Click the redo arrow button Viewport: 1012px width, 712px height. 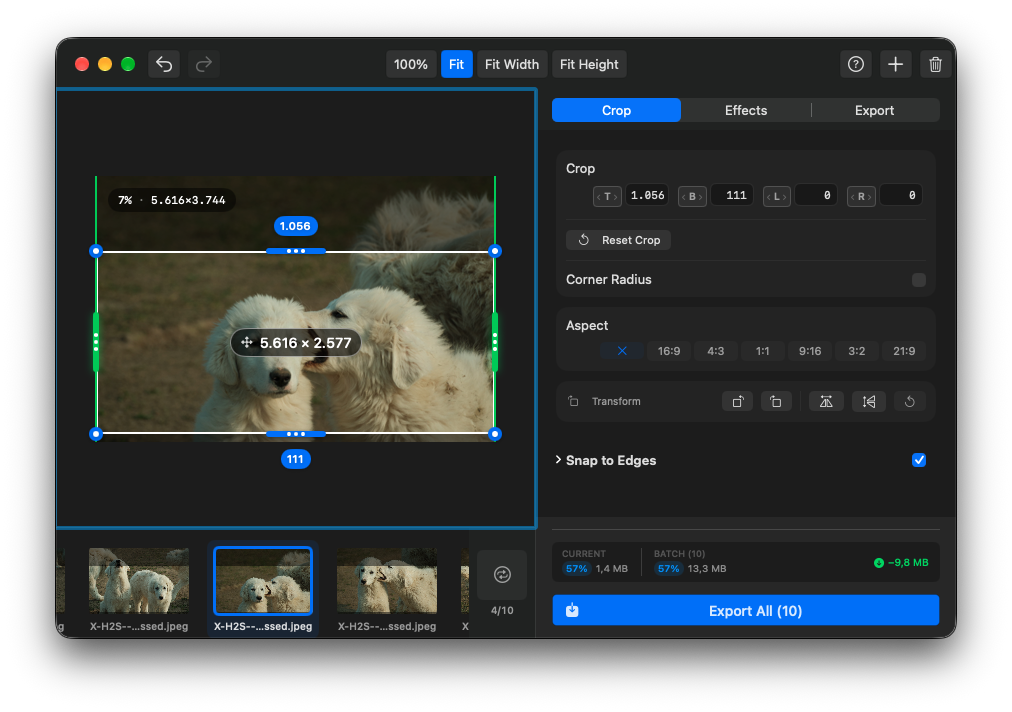tap(204, 64)
